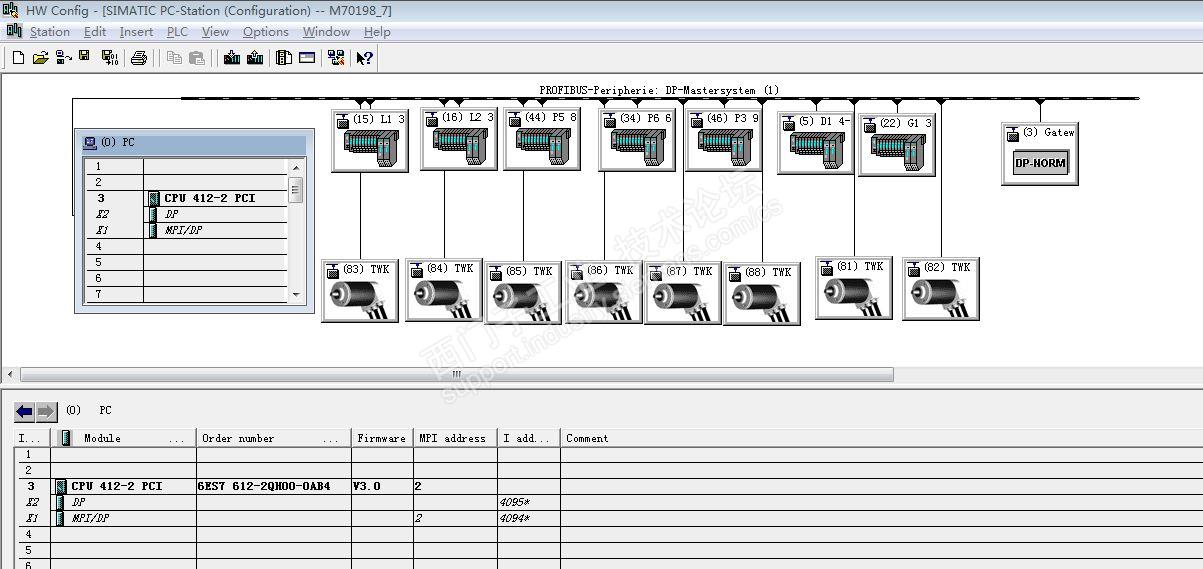Click the back navigation arrow button
This screenshot has height=569, width=1203.
(25, 411)
